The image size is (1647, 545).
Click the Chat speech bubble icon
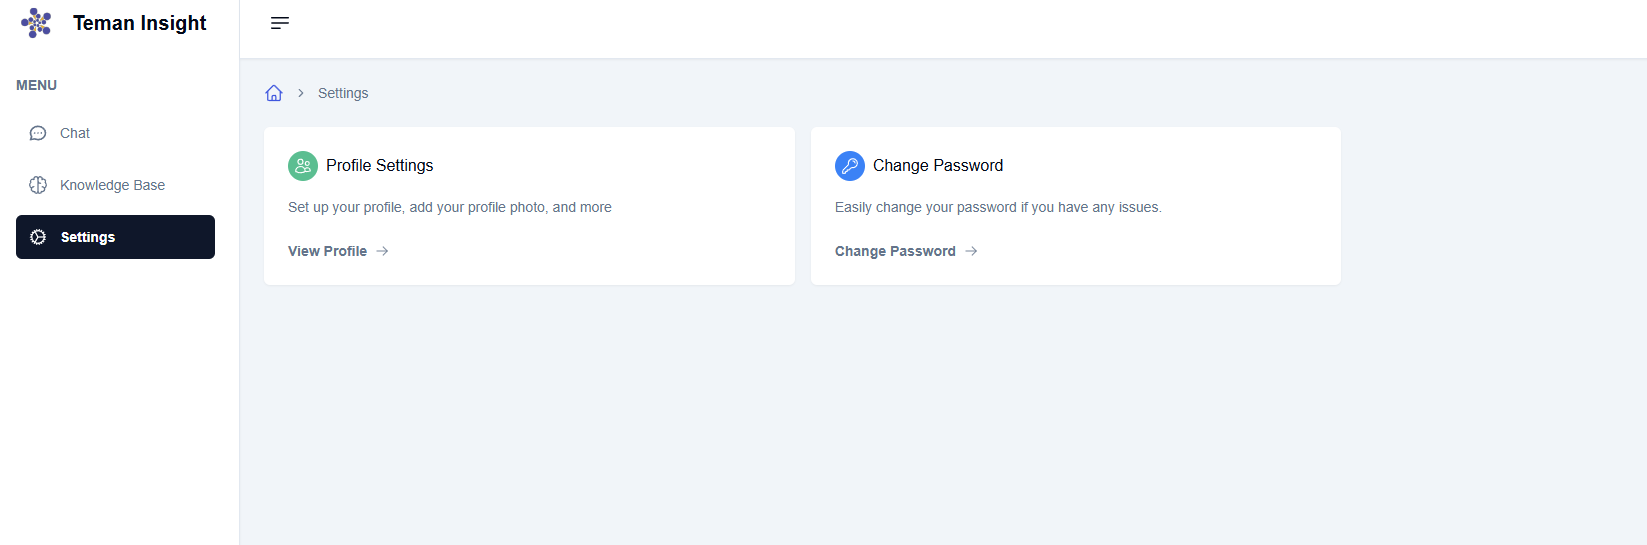click(38, 133)
